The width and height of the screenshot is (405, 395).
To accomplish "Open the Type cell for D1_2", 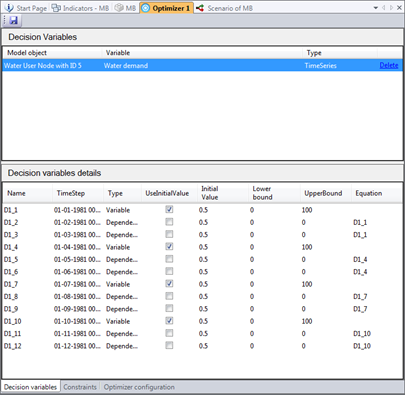I will coord(122,222).
